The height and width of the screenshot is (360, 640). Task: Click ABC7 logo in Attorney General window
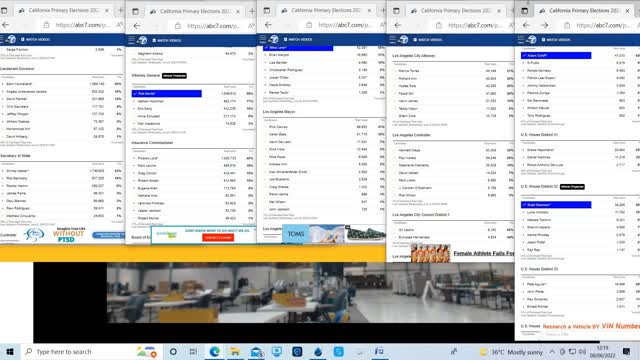(x=142, y=40)
